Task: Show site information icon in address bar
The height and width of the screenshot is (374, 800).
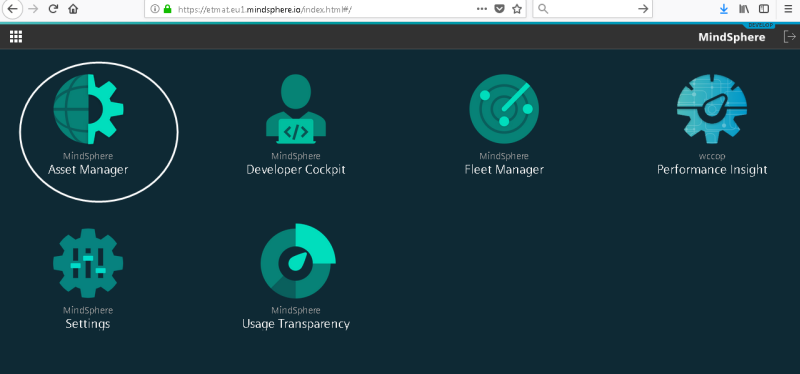Action: pos(155,9)
